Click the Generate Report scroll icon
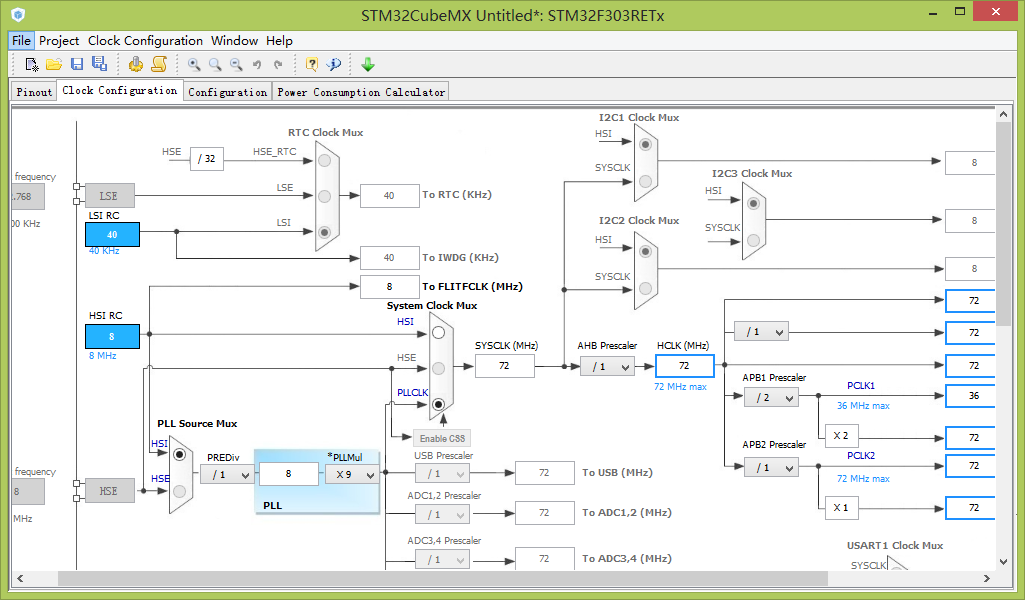Screen dimensions: 1025x600 [159, 64]
